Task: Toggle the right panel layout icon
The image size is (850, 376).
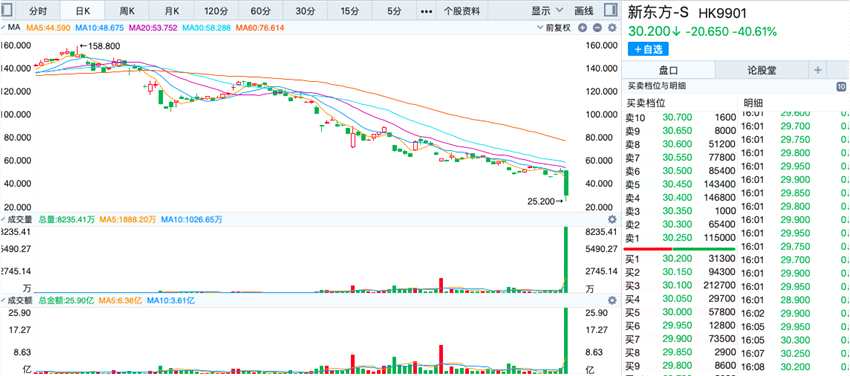Action: click(x=610, y=10)
